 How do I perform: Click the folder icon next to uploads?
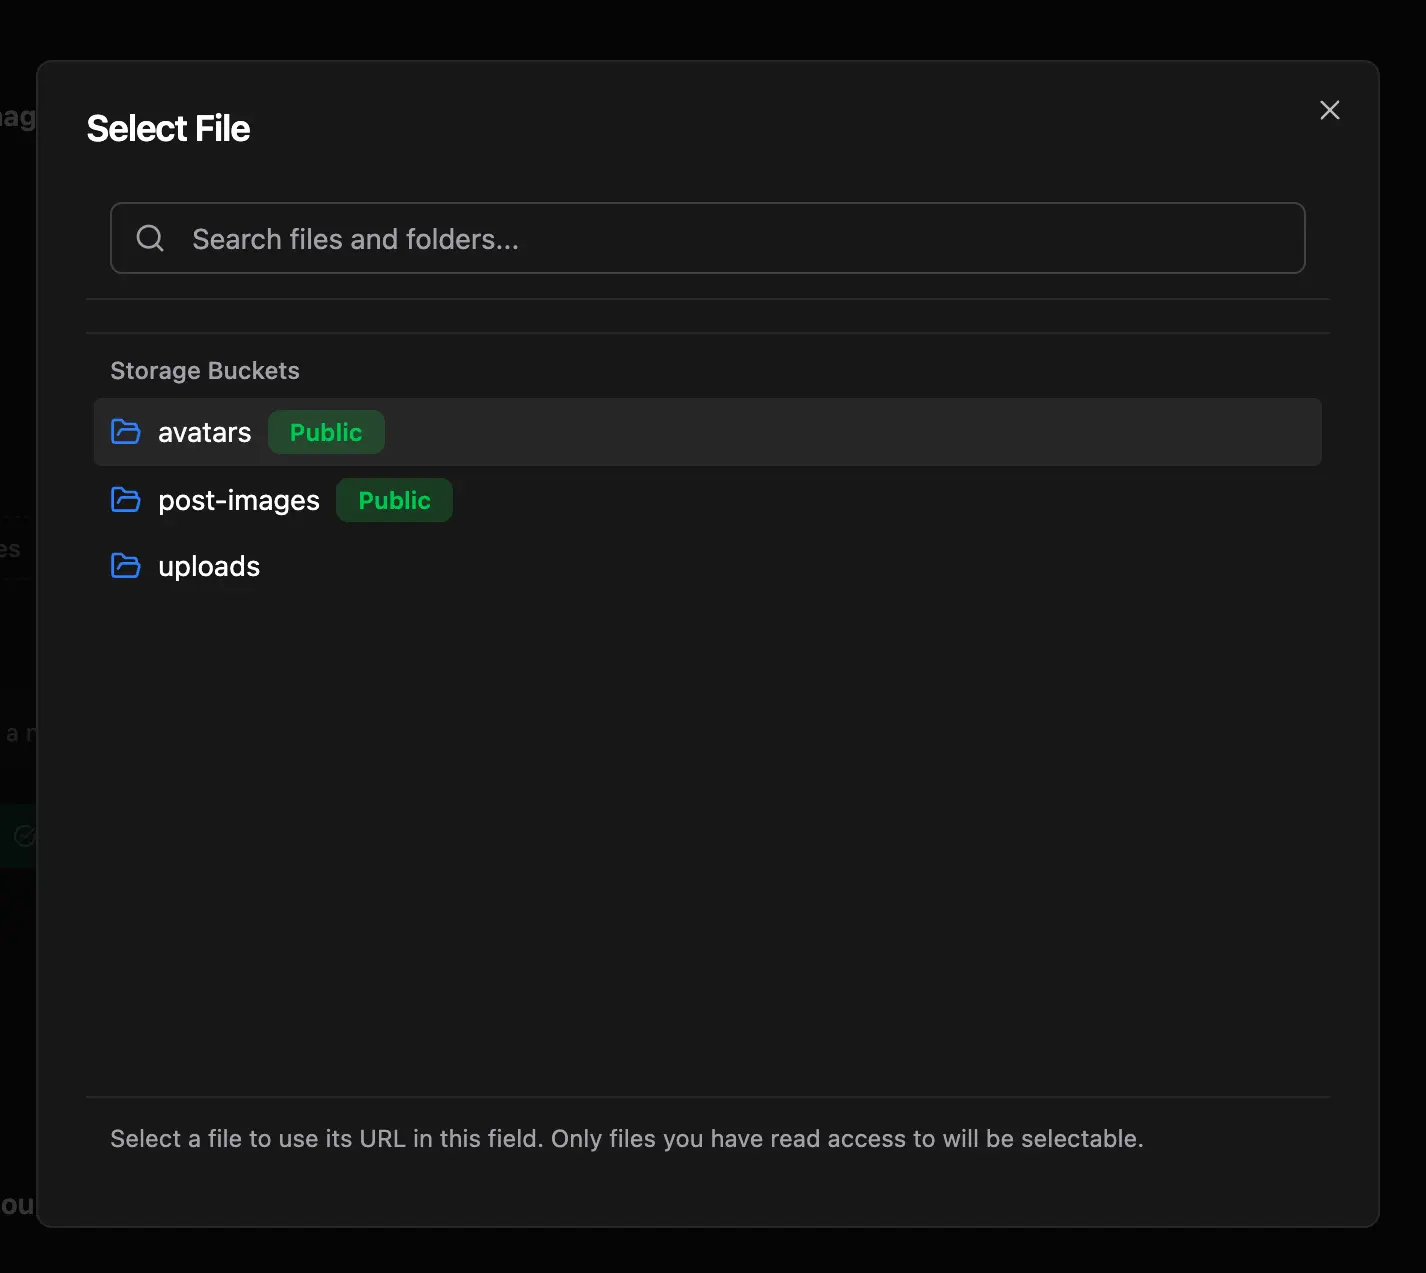[x=125, y=566]
